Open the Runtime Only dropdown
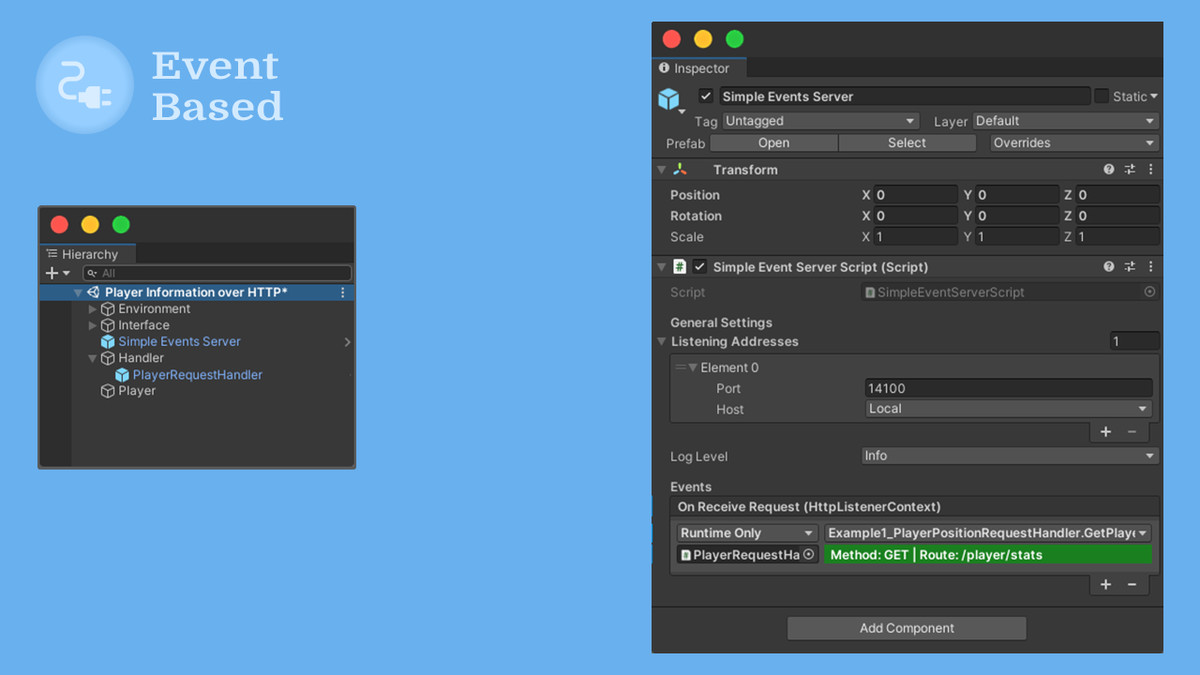The height and width of the screenshot is (675, 1200). coord(748,533)
